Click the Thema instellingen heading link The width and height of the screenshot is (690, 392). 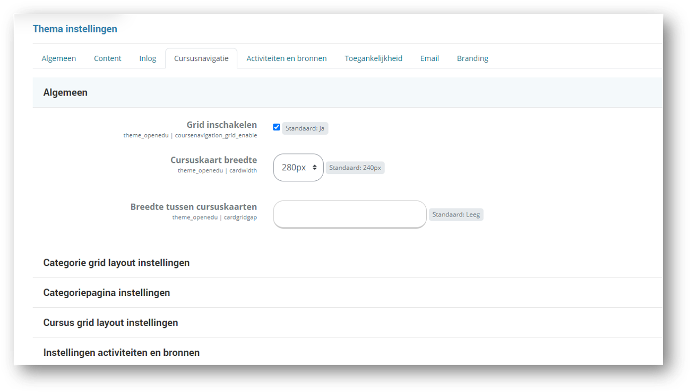(75, 29)
